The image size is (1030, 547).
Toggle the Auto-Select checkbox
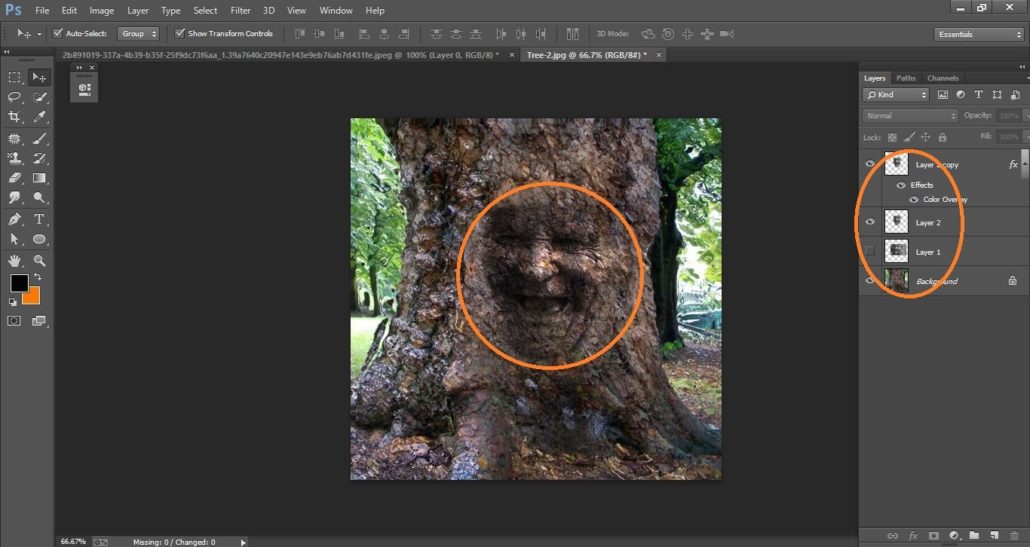(x=58, y=33)
